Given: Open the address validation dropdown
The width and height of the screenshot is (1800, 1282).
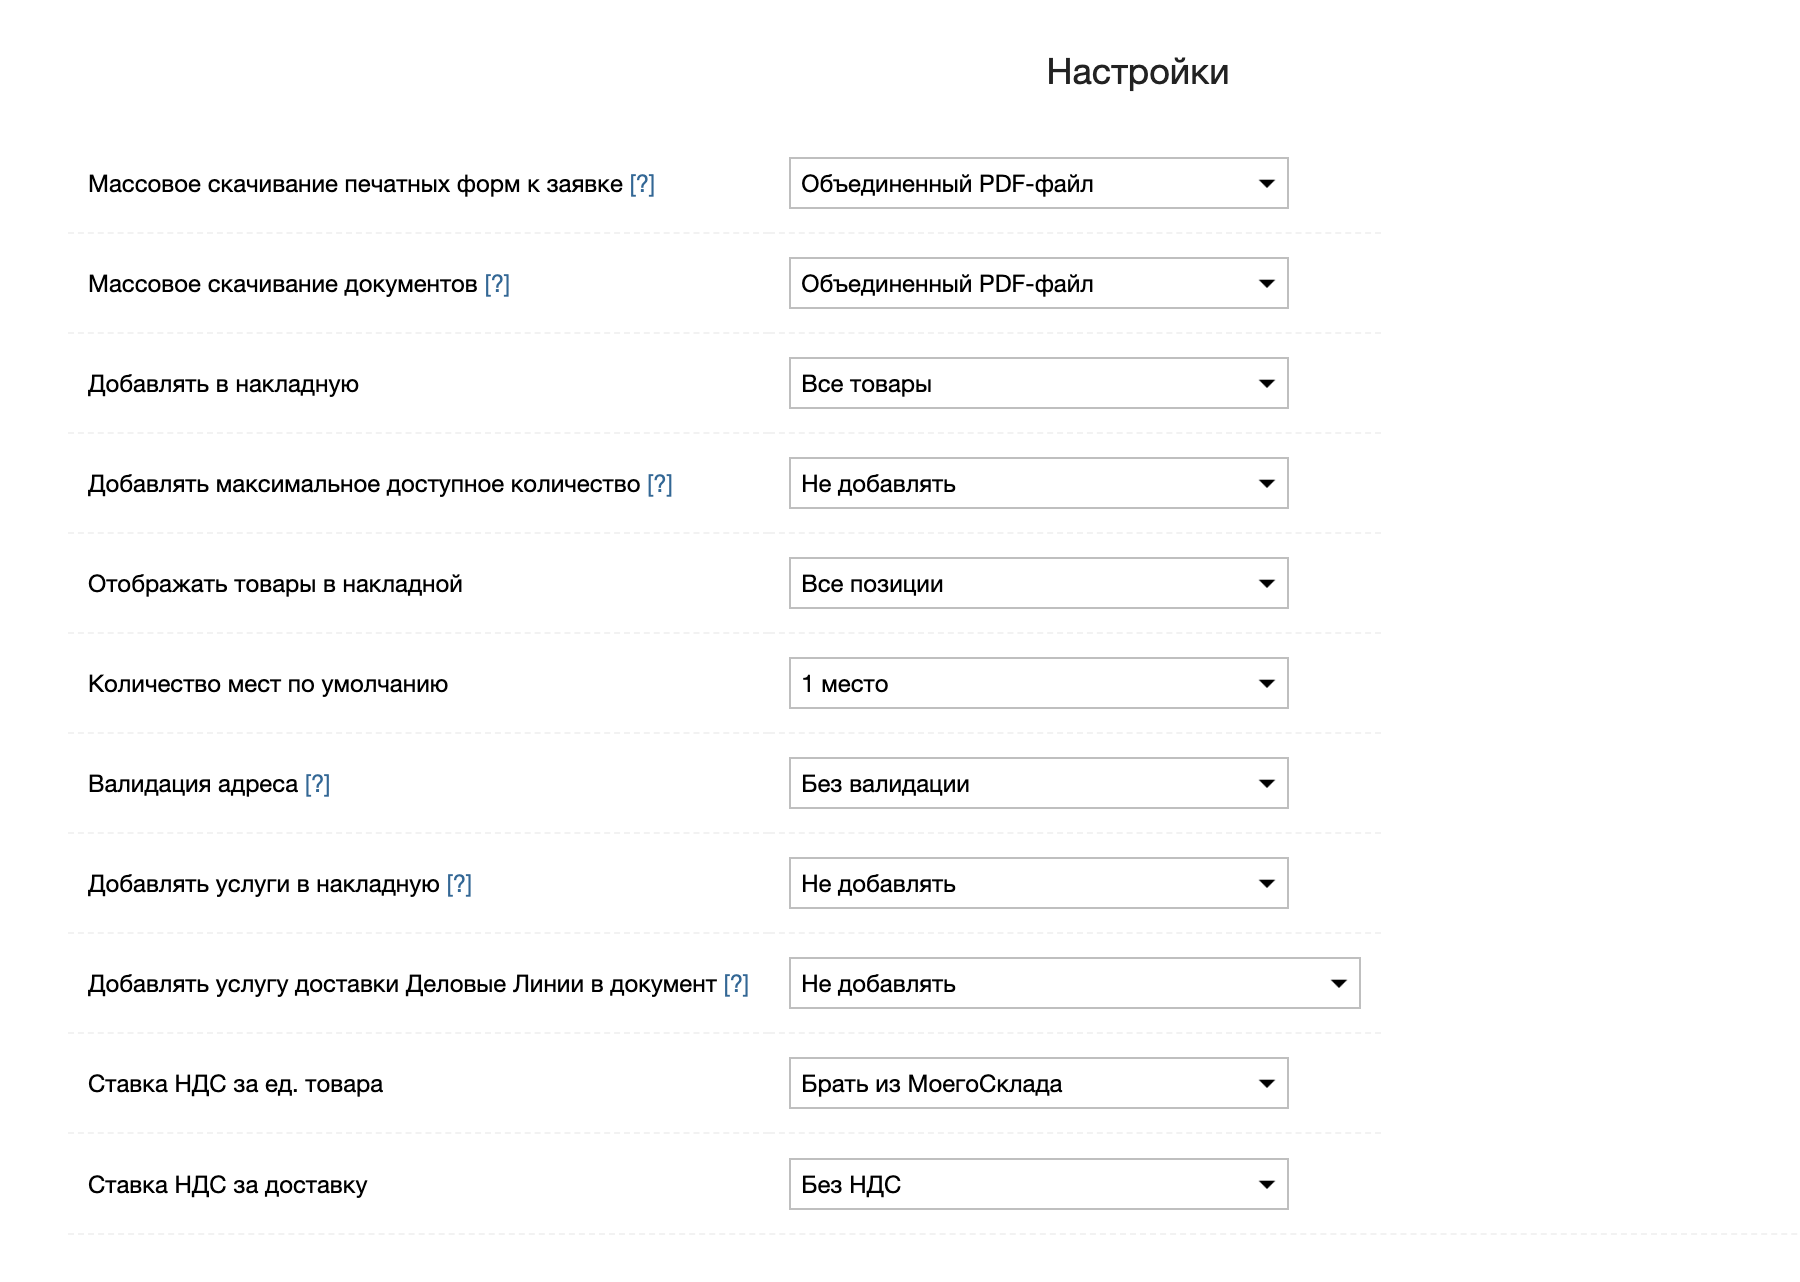Looking at the screenshot, I should click(1038, 784).
